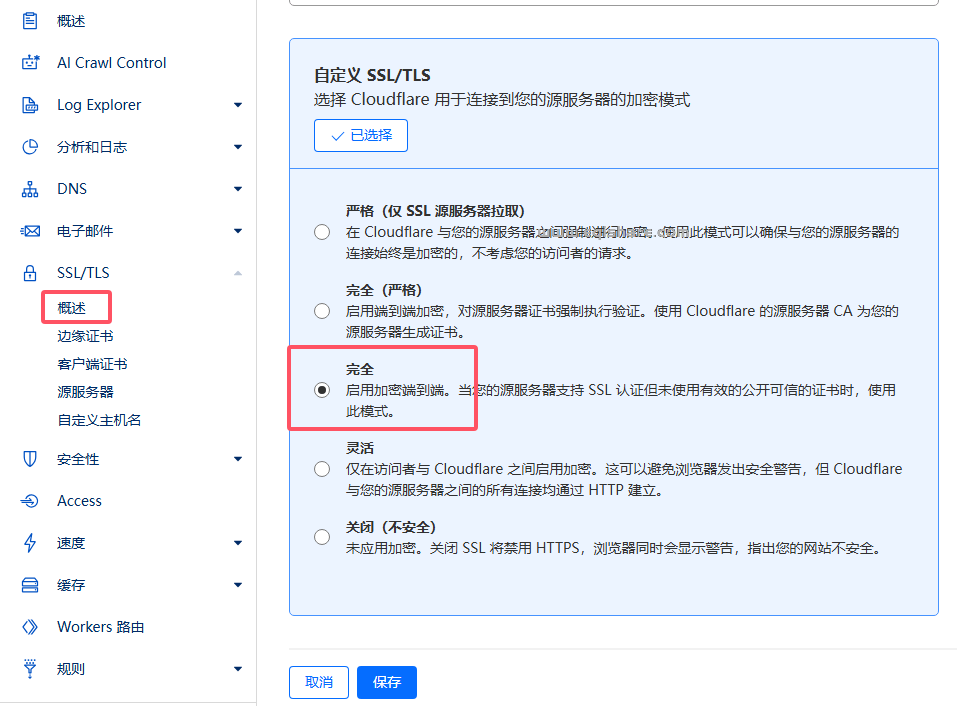Cancel changes with the 取消 button

(x=318, y=682)
